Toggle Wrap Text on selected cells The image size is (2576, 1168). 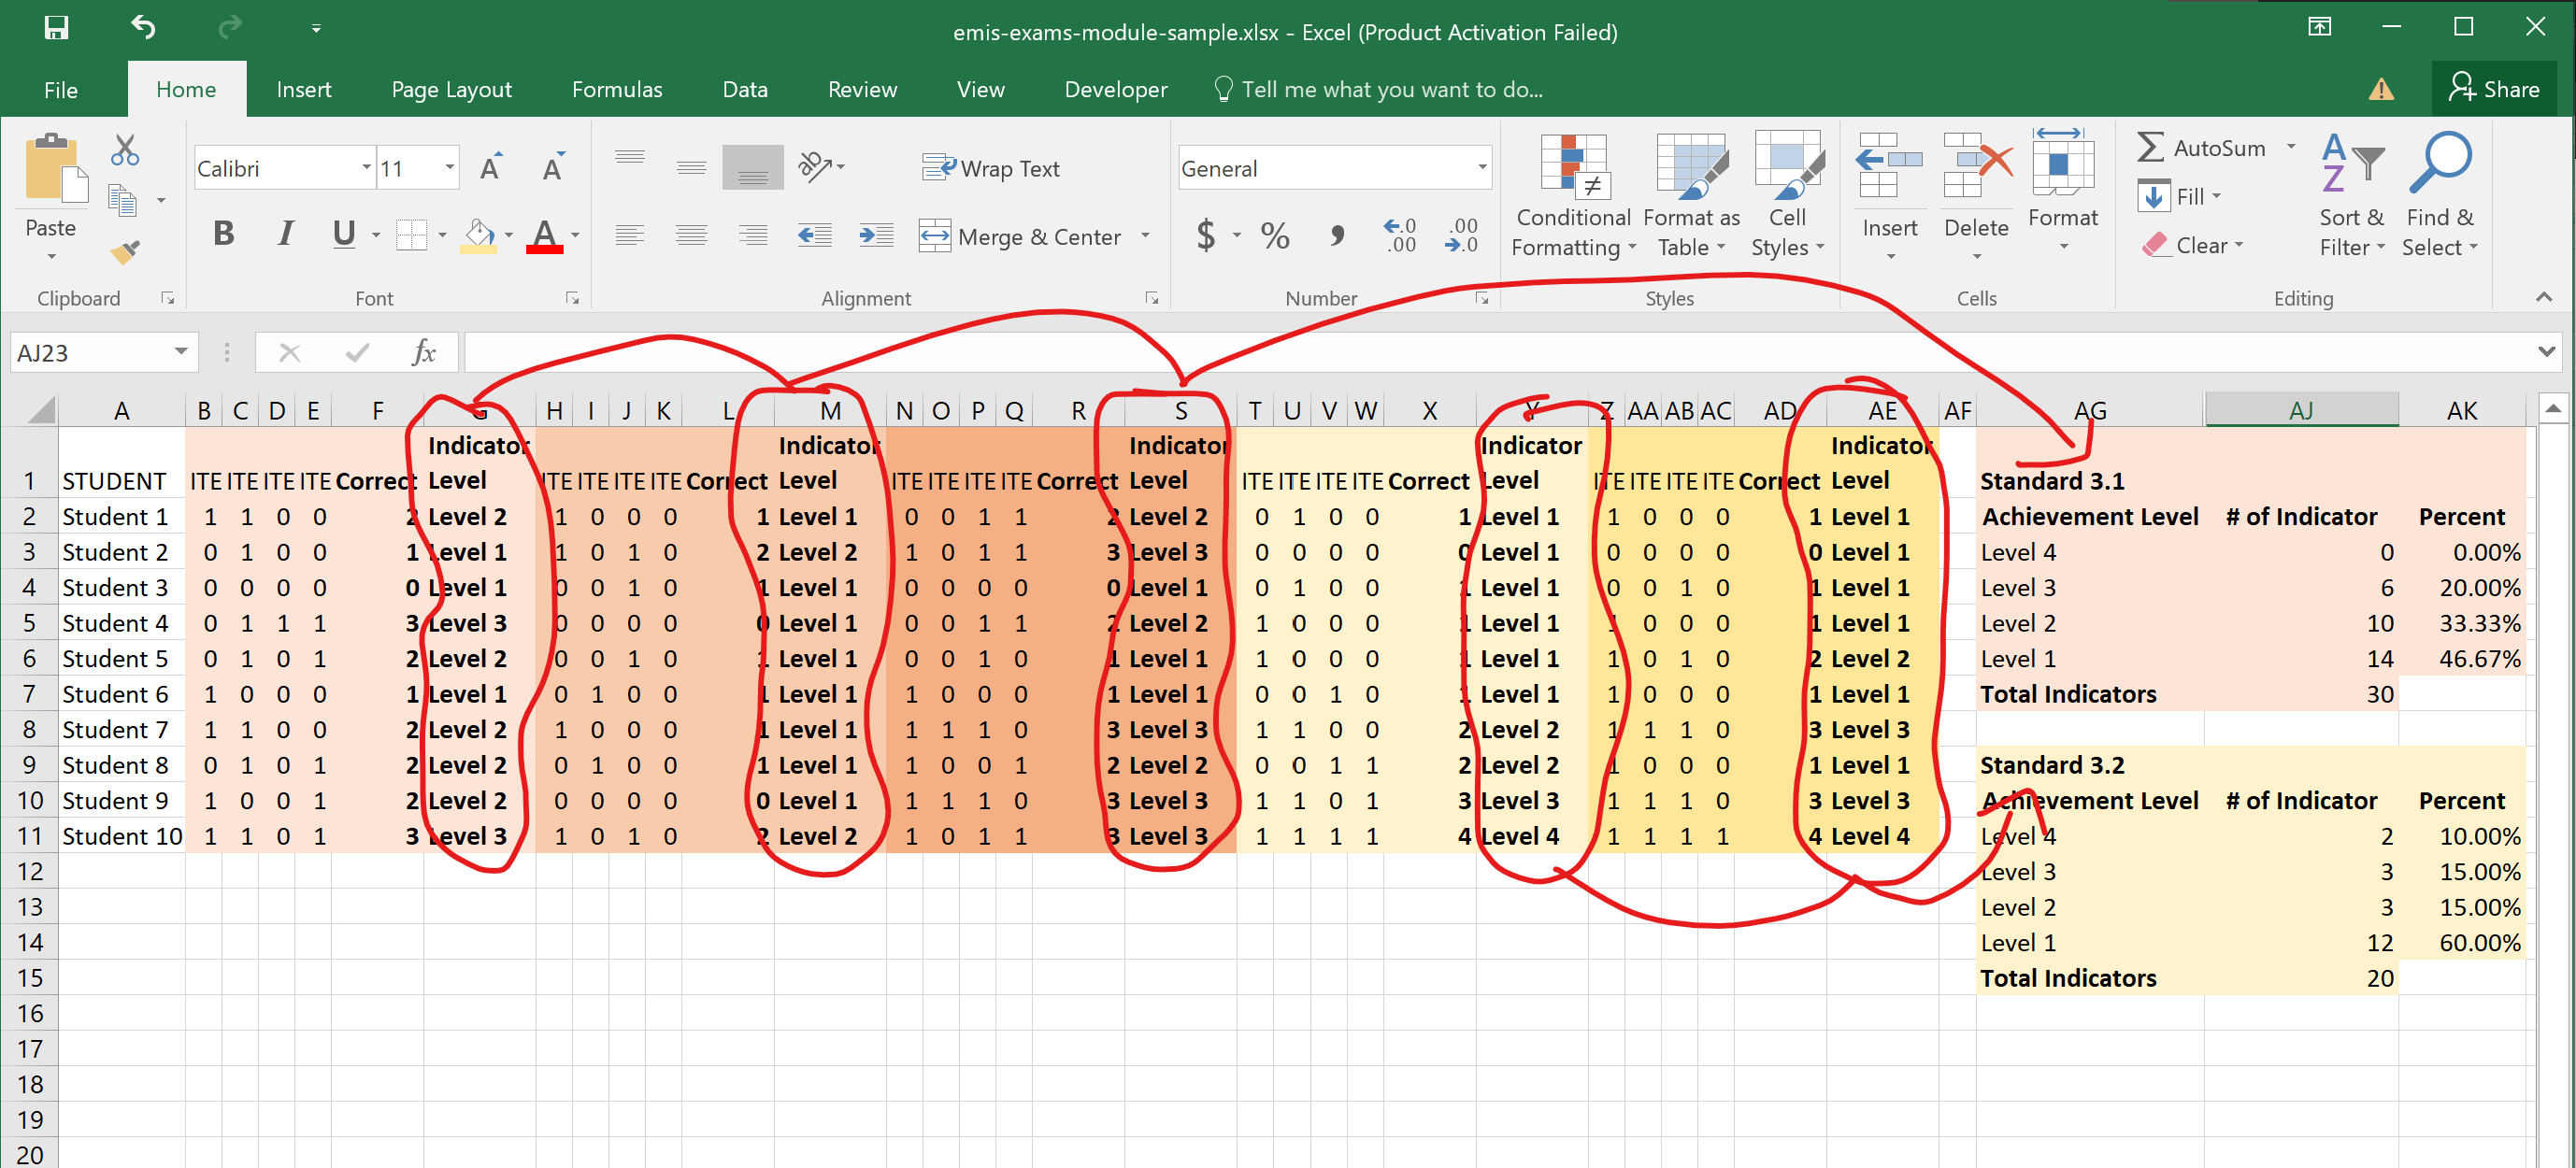(x=991, y=168)
